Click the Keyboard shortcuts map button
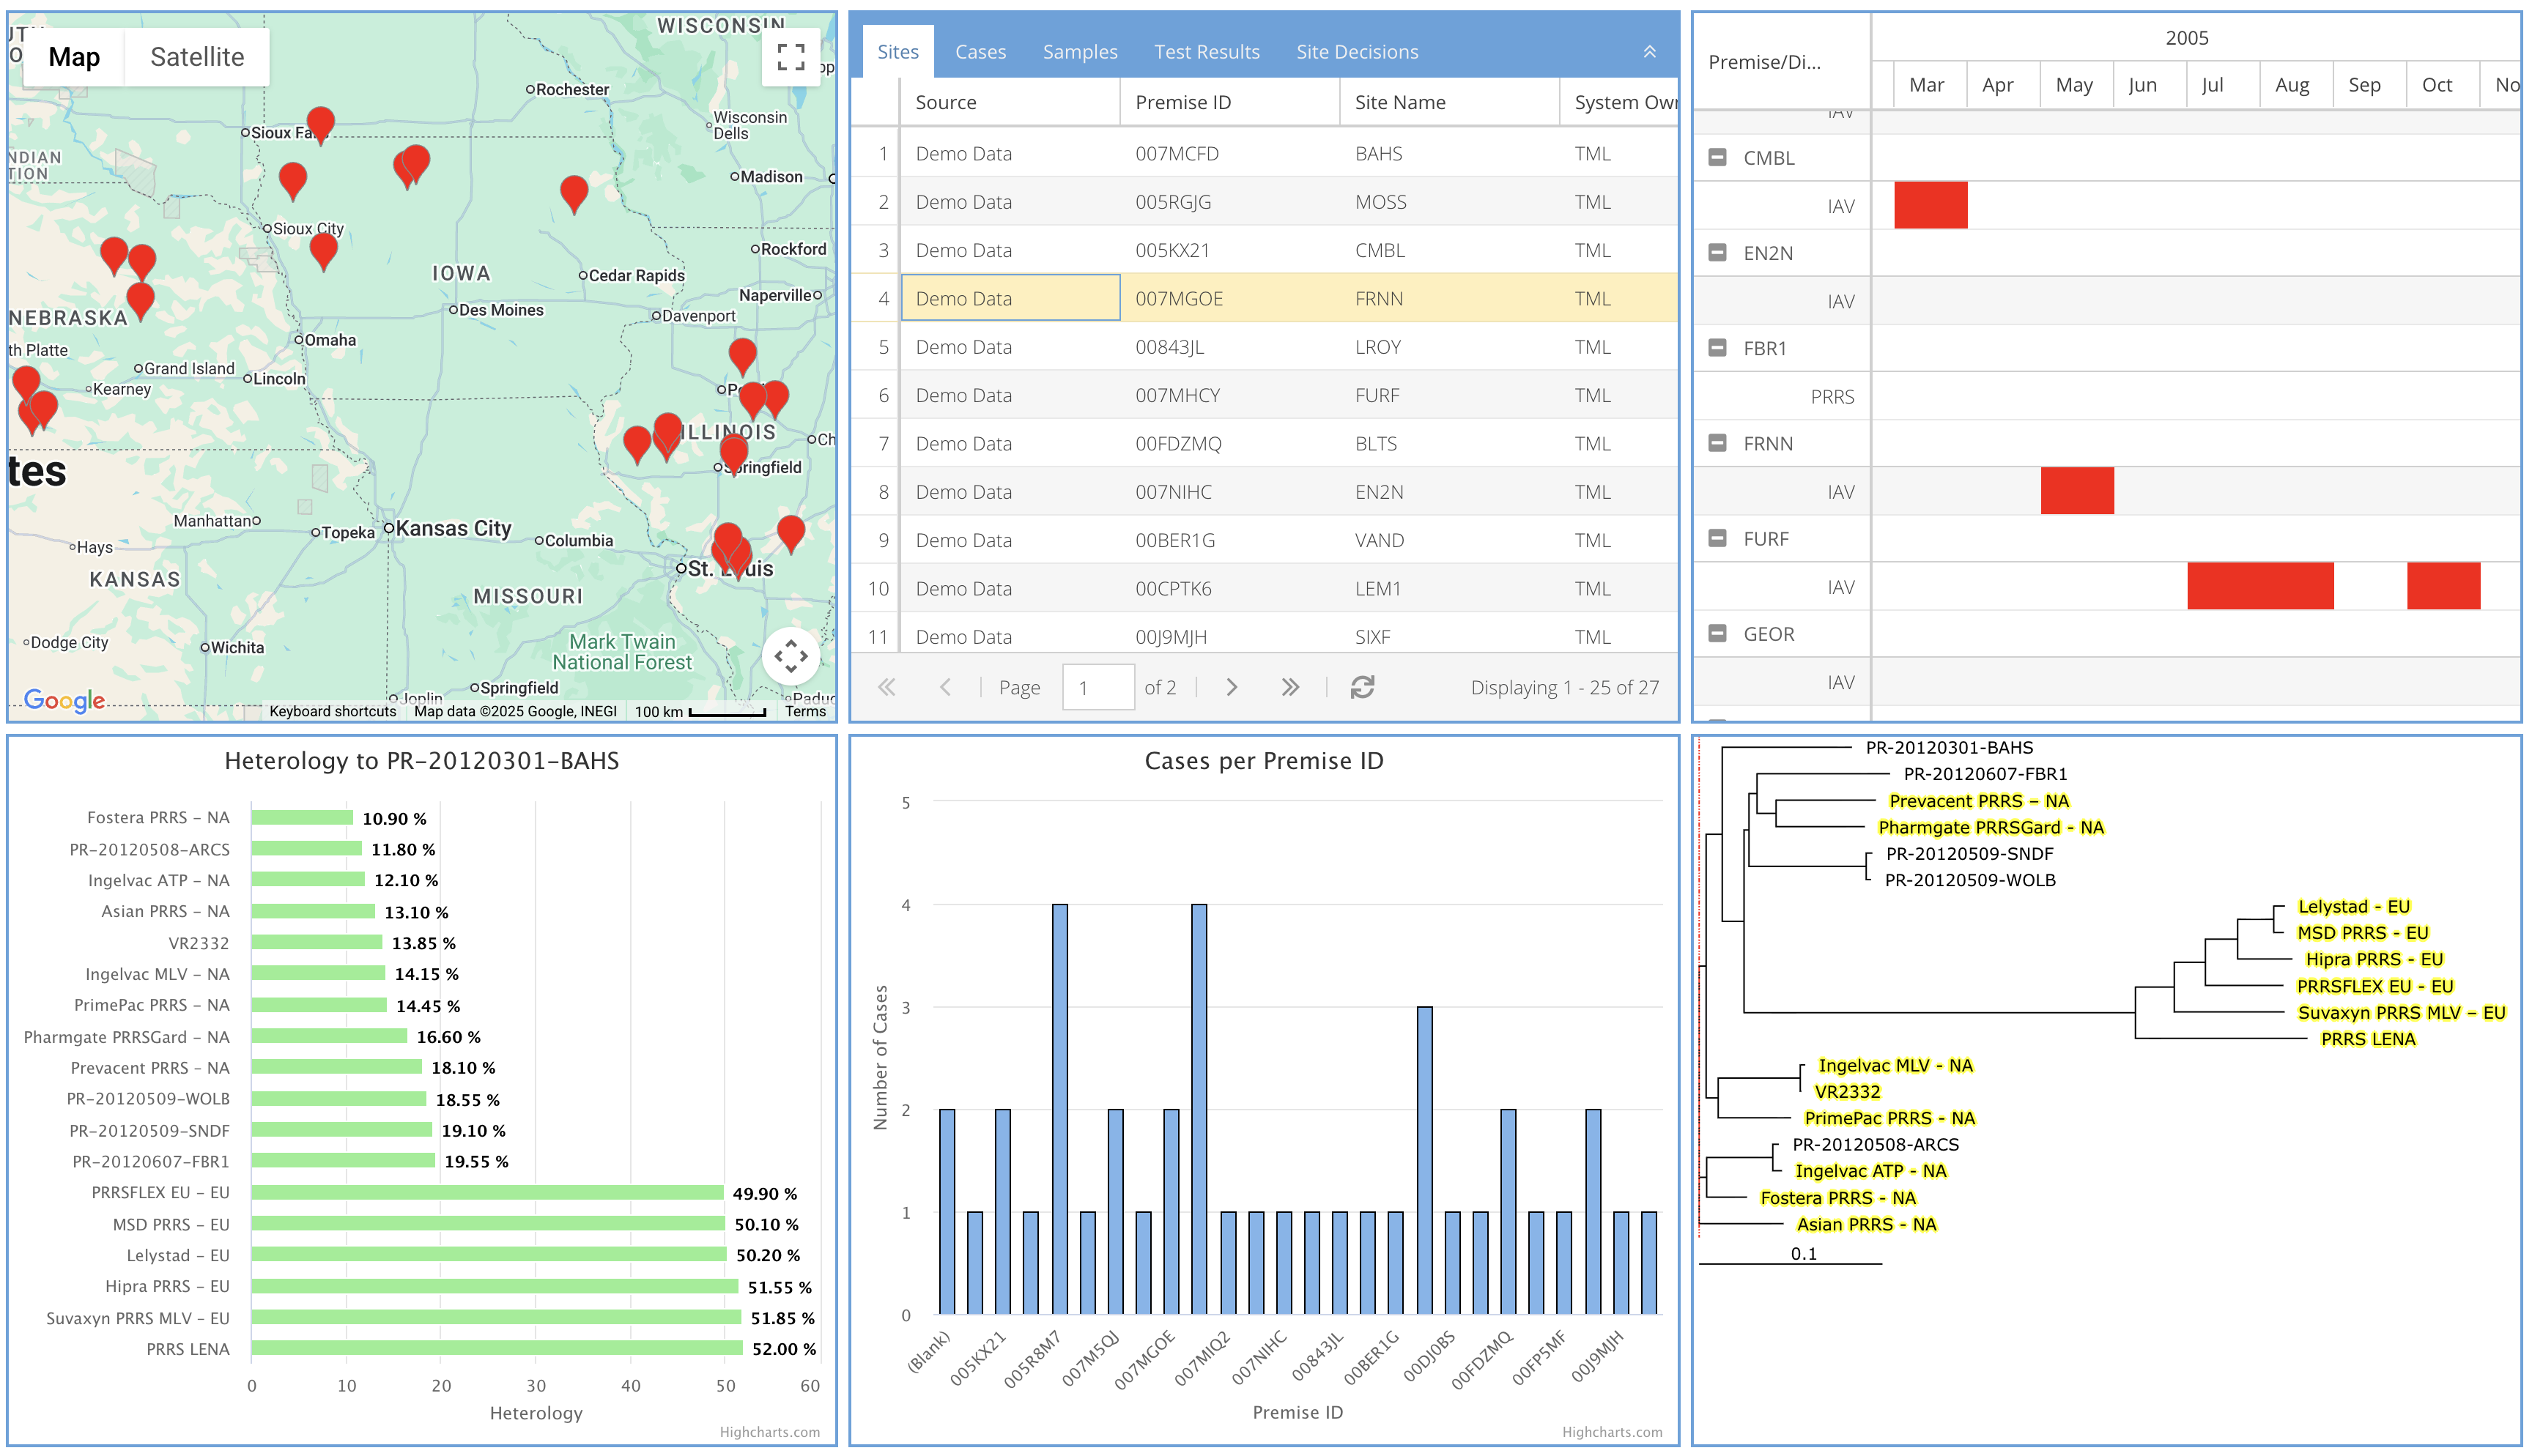Screen dimensions: 2532x1456 pyautogui.click(x=332, y=711)
